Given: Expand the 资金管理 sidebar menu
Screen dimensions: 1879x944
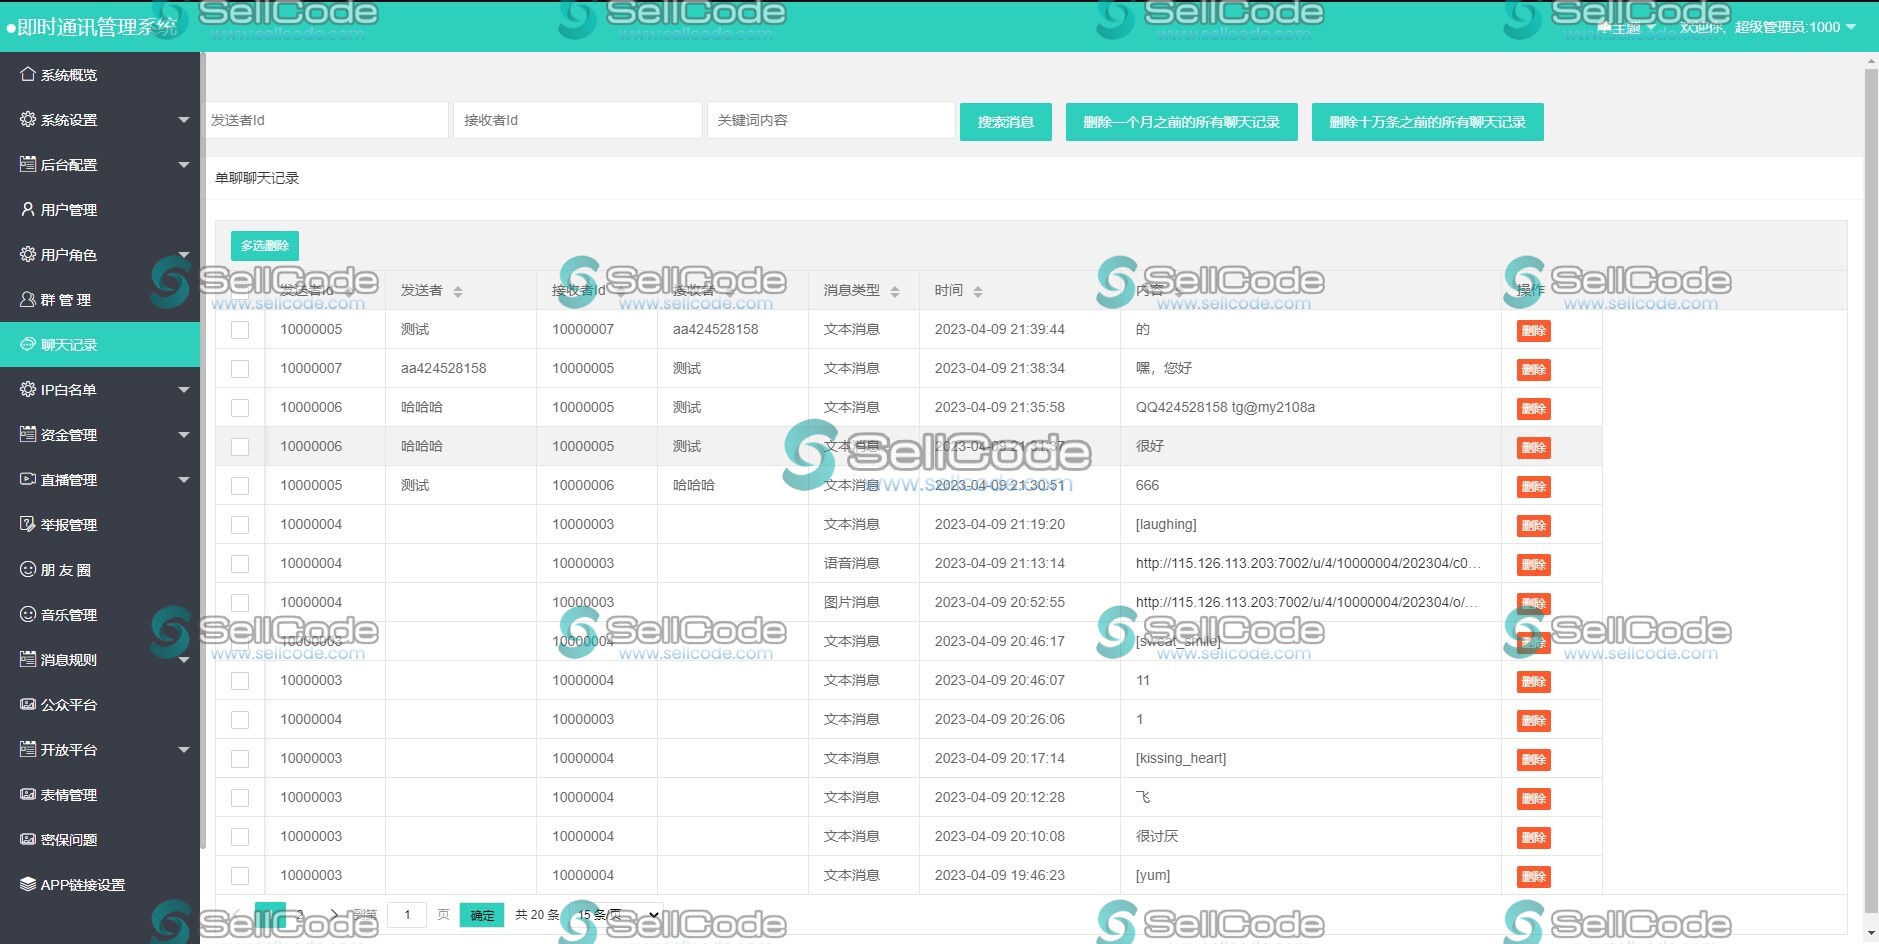Looking at the screenshot, I should (x=100, y=434).
